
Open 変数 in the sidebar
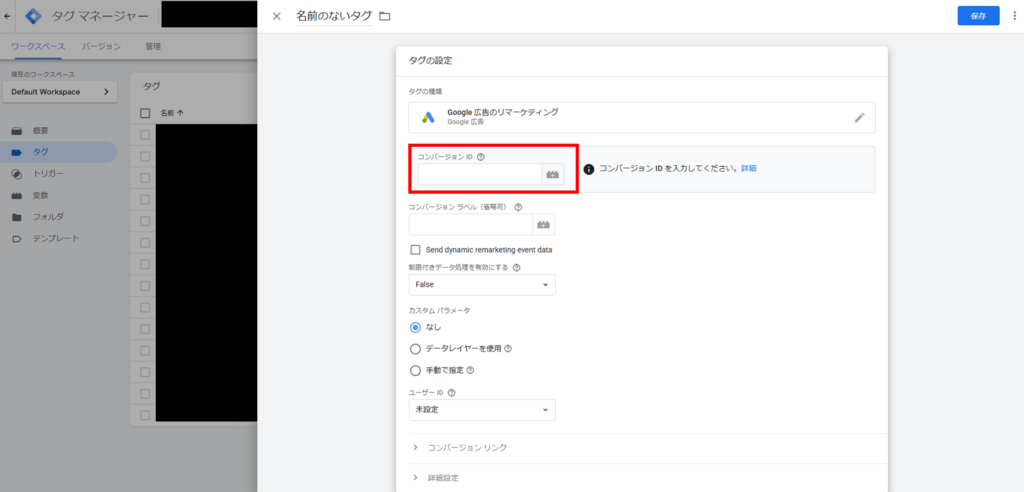click(40, 195)
